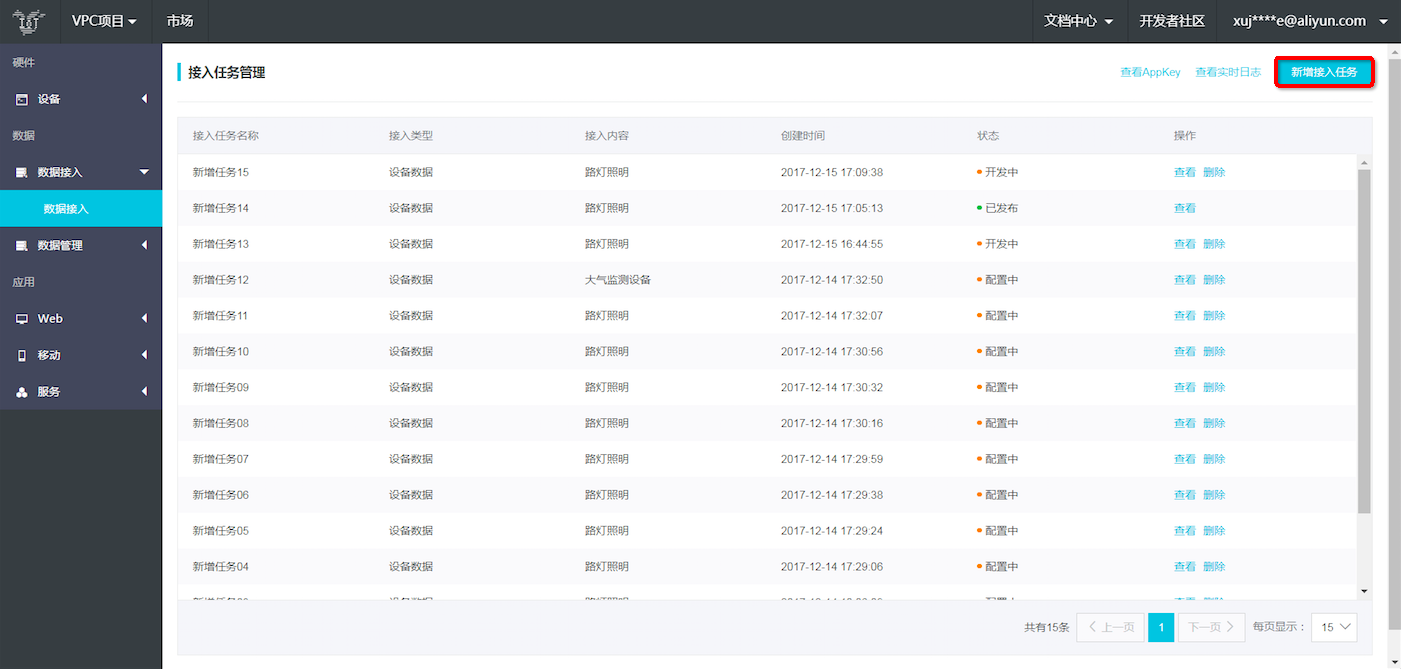Image resolution: width=1401 pixels, height=669 pixels.
Task: Click the 上一页 pagination button
Action: tap(1110, 627)
